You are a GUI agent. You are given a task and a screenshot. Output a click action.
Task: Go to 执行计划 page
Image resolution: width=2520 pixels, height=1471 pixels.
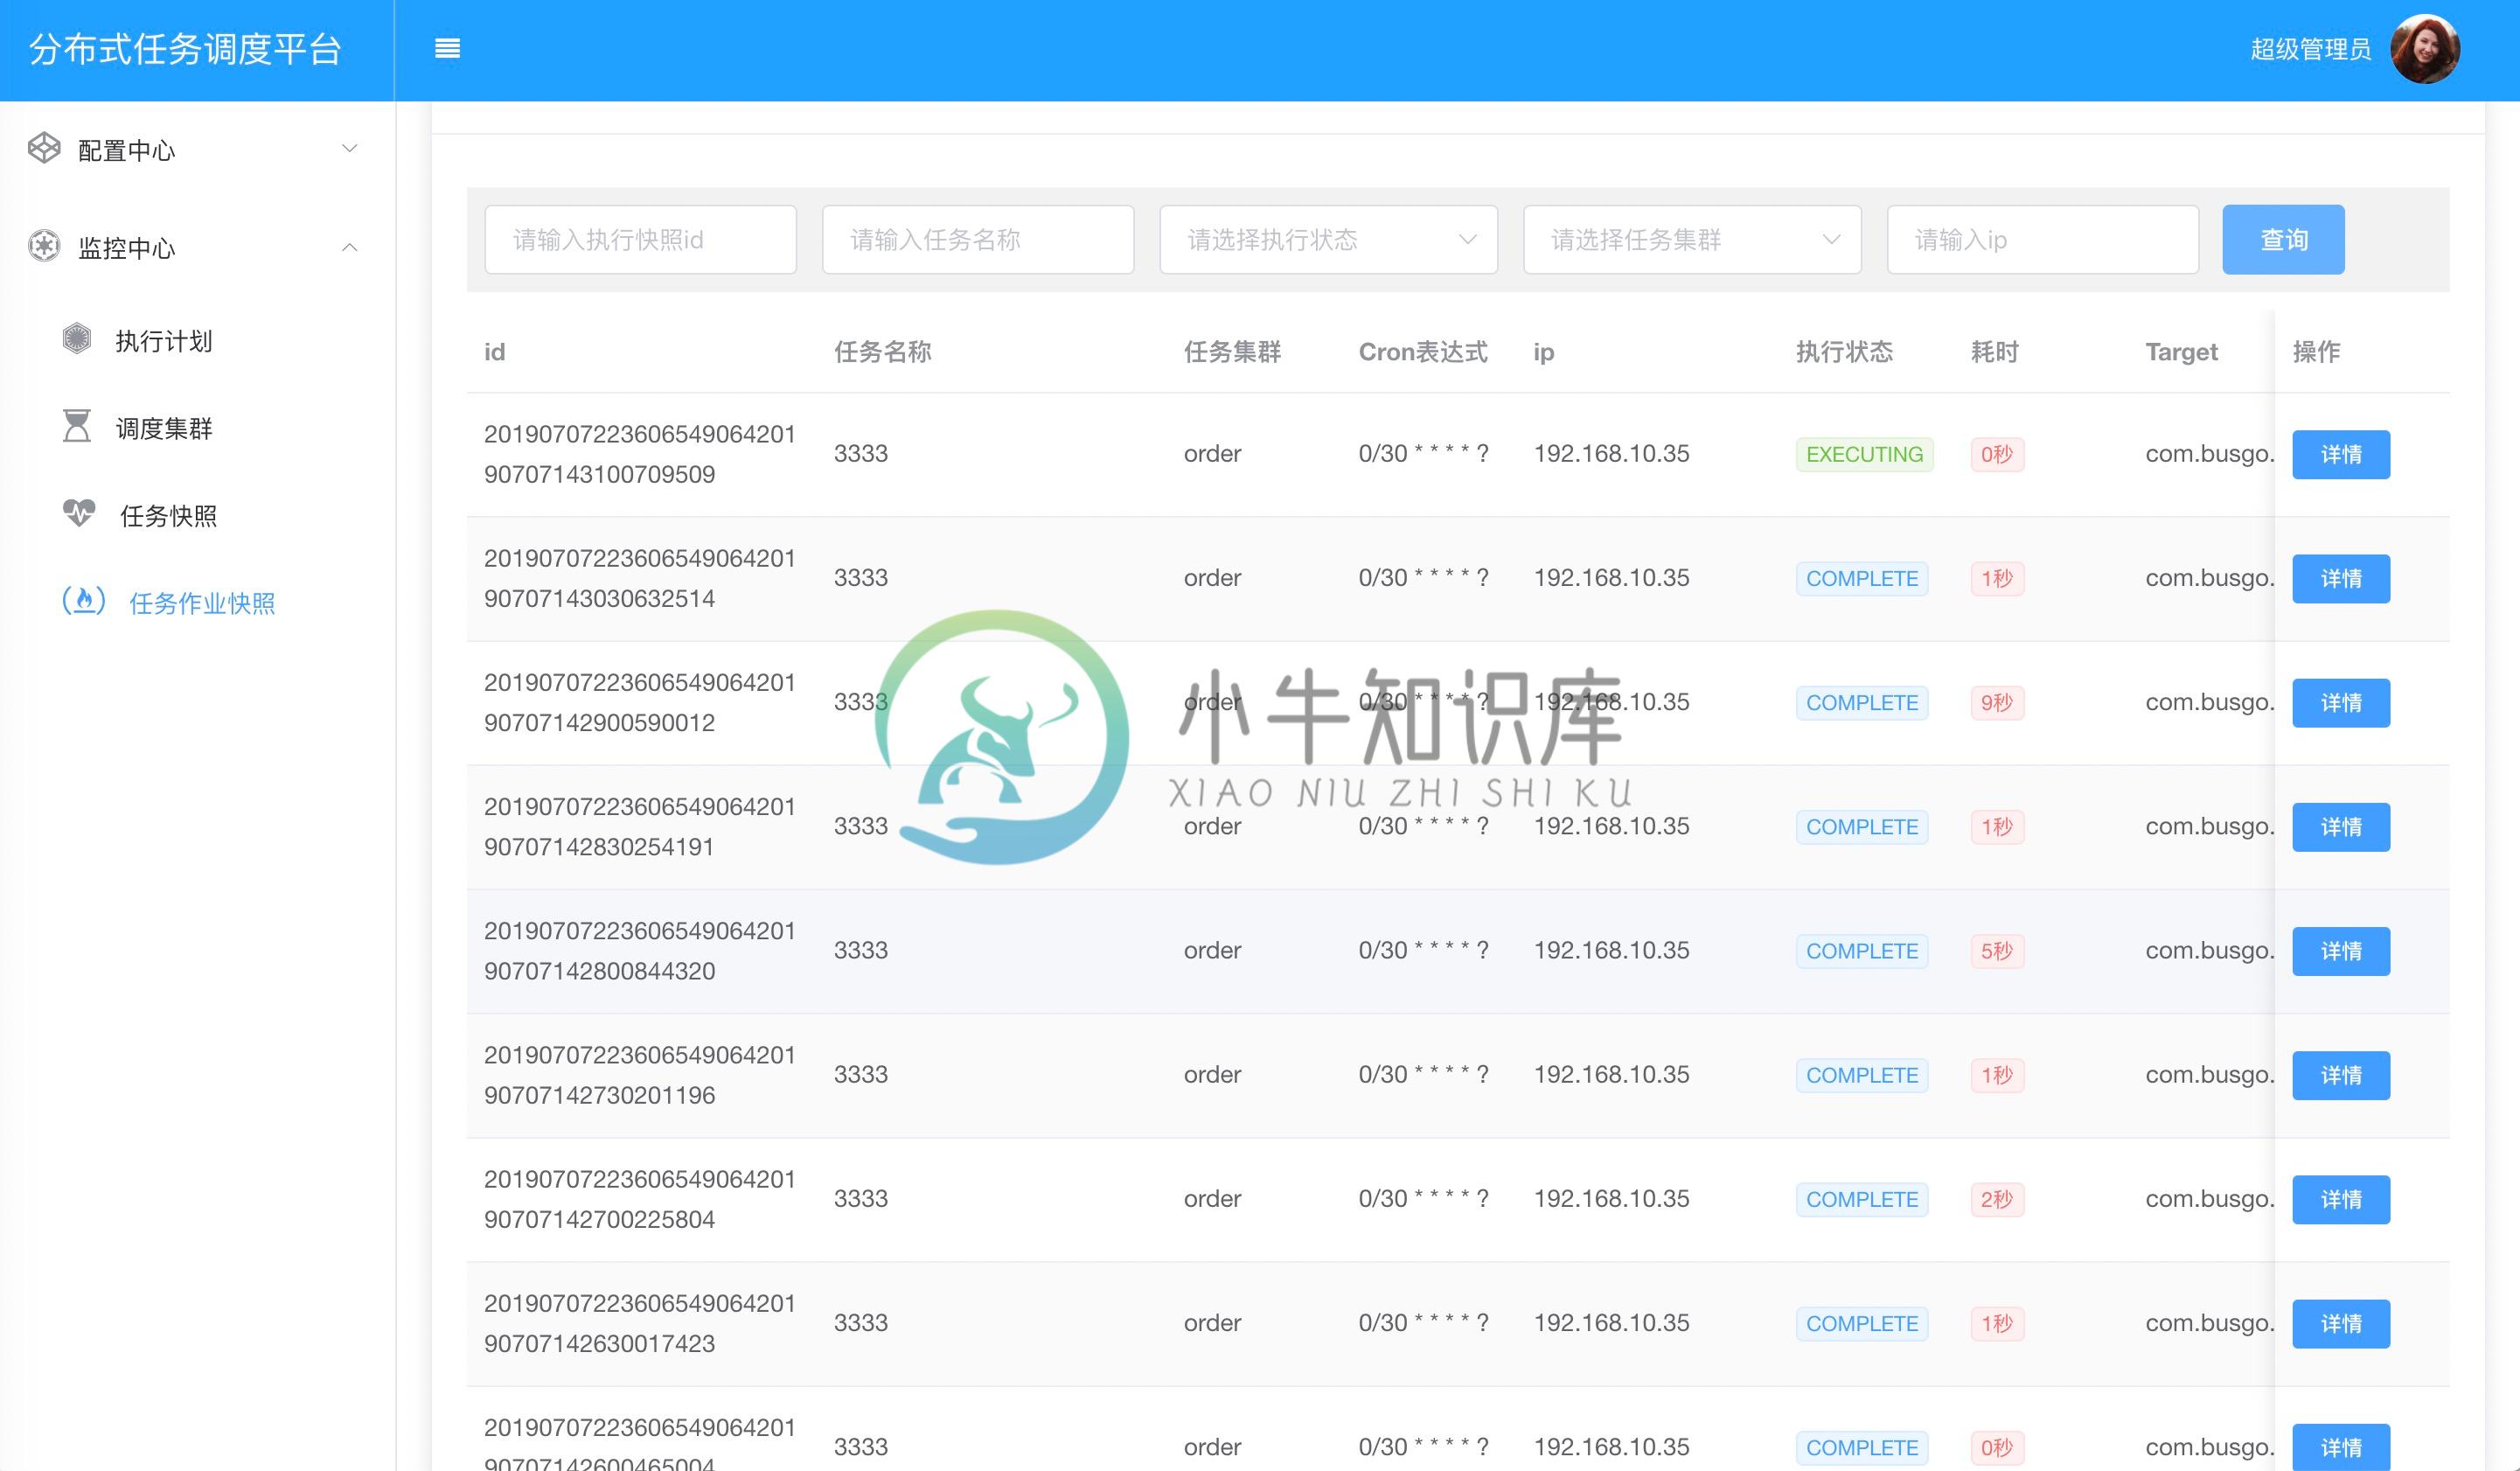164,341
